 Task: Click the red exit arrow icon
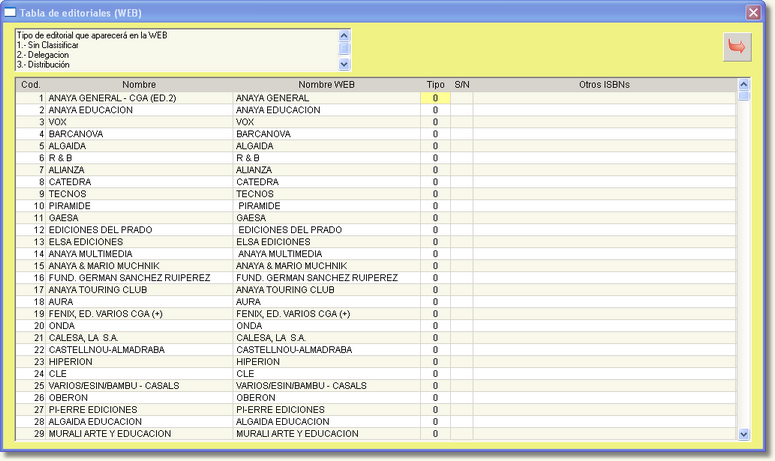point(737,47)
